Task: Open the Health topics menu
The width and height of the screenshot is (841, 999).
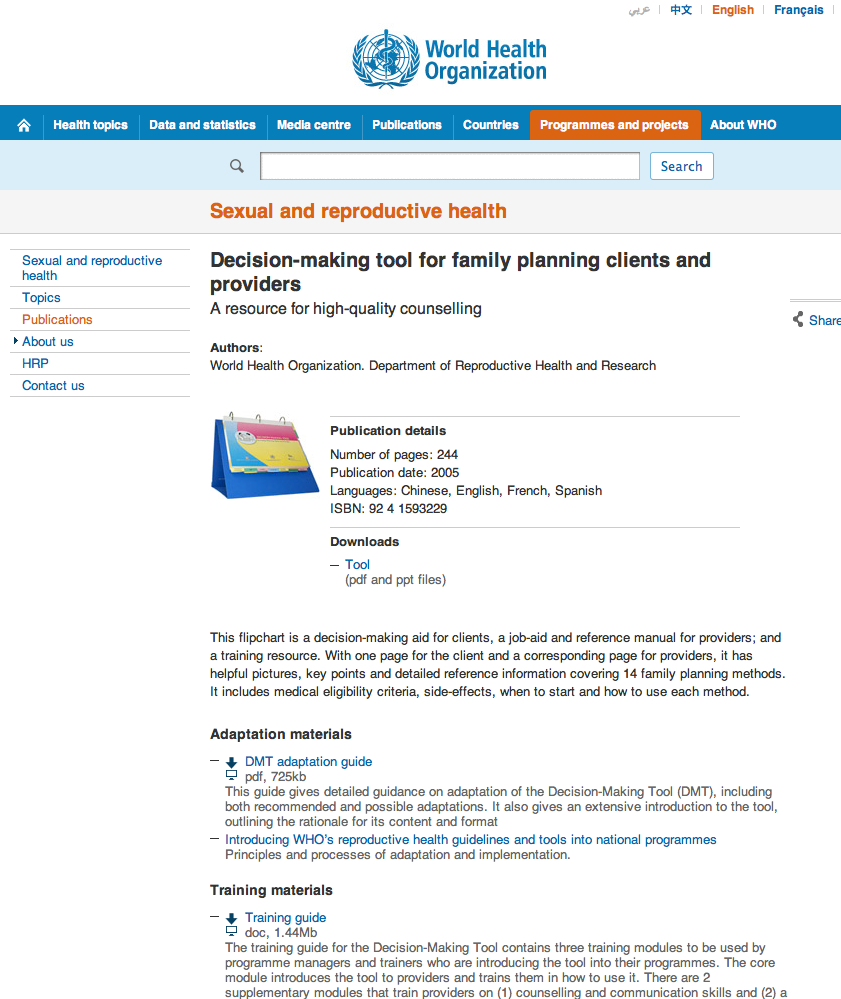Action: (x=90, y=125)
